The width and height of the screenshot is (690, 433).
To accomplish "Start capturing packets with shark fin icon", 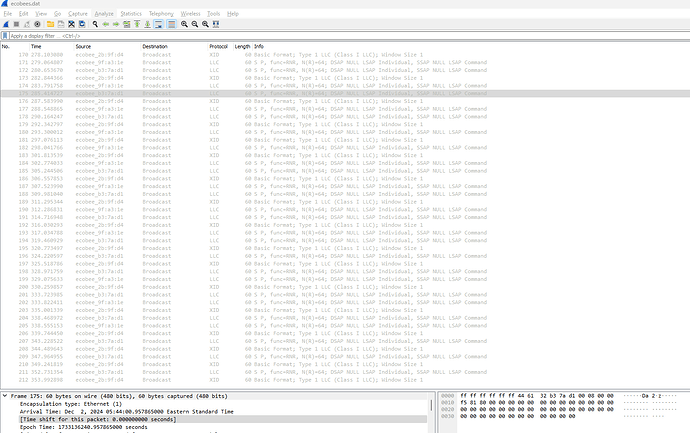I will point(6,24).
